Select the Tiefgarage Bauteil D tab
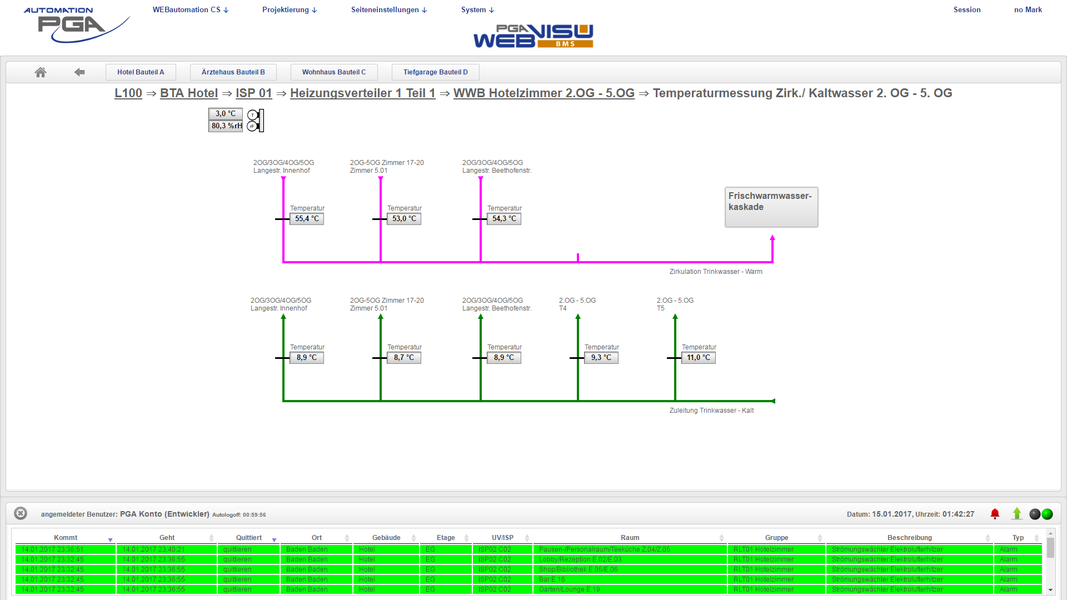 [435, 72]
